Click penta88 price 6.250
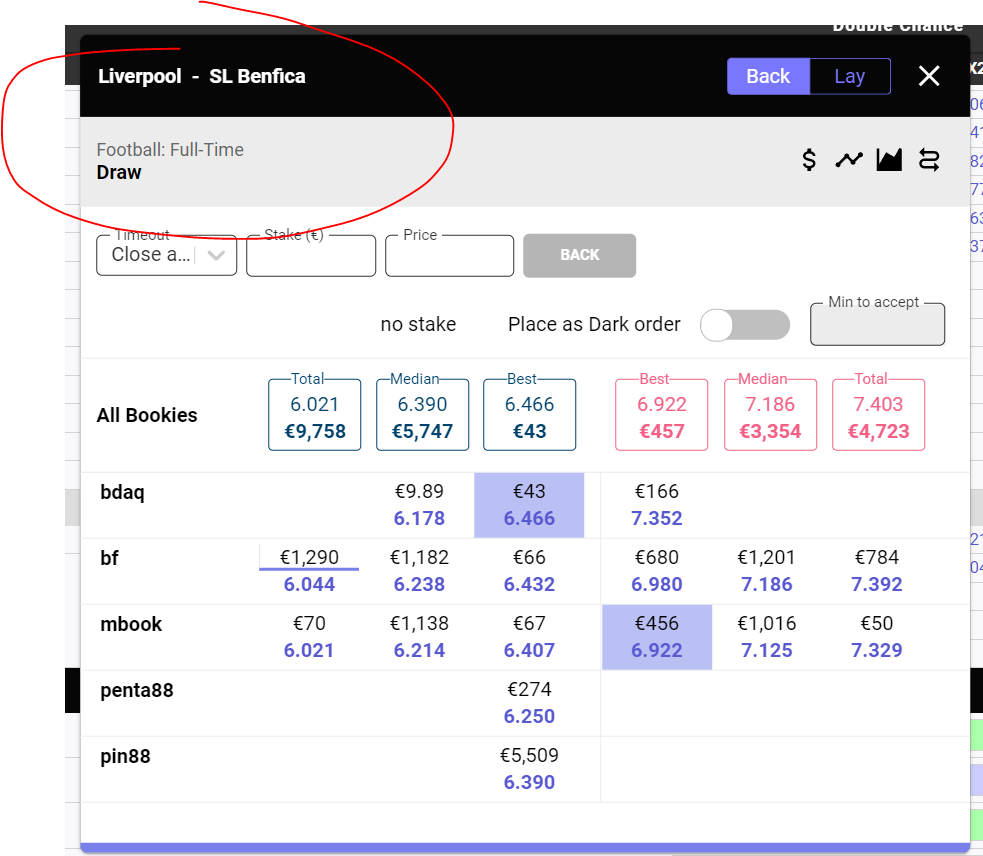Image resolution: width=983 pixels, height=856 pixels. [x=529, y=716]
